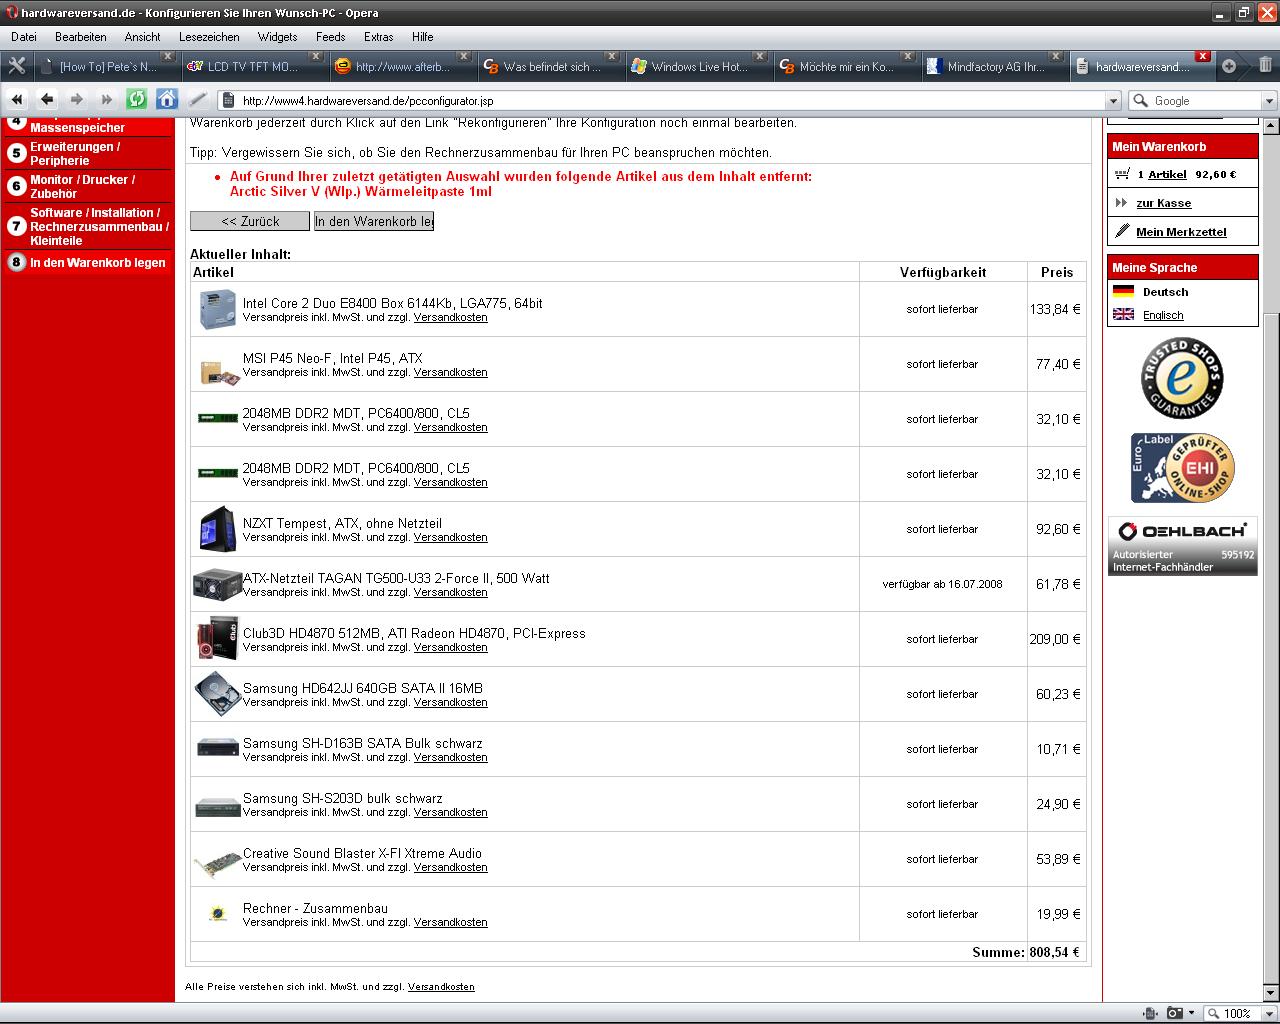Click the forward arrow button
This screenshot has width=1280, height=1024.
coord(77,100)
